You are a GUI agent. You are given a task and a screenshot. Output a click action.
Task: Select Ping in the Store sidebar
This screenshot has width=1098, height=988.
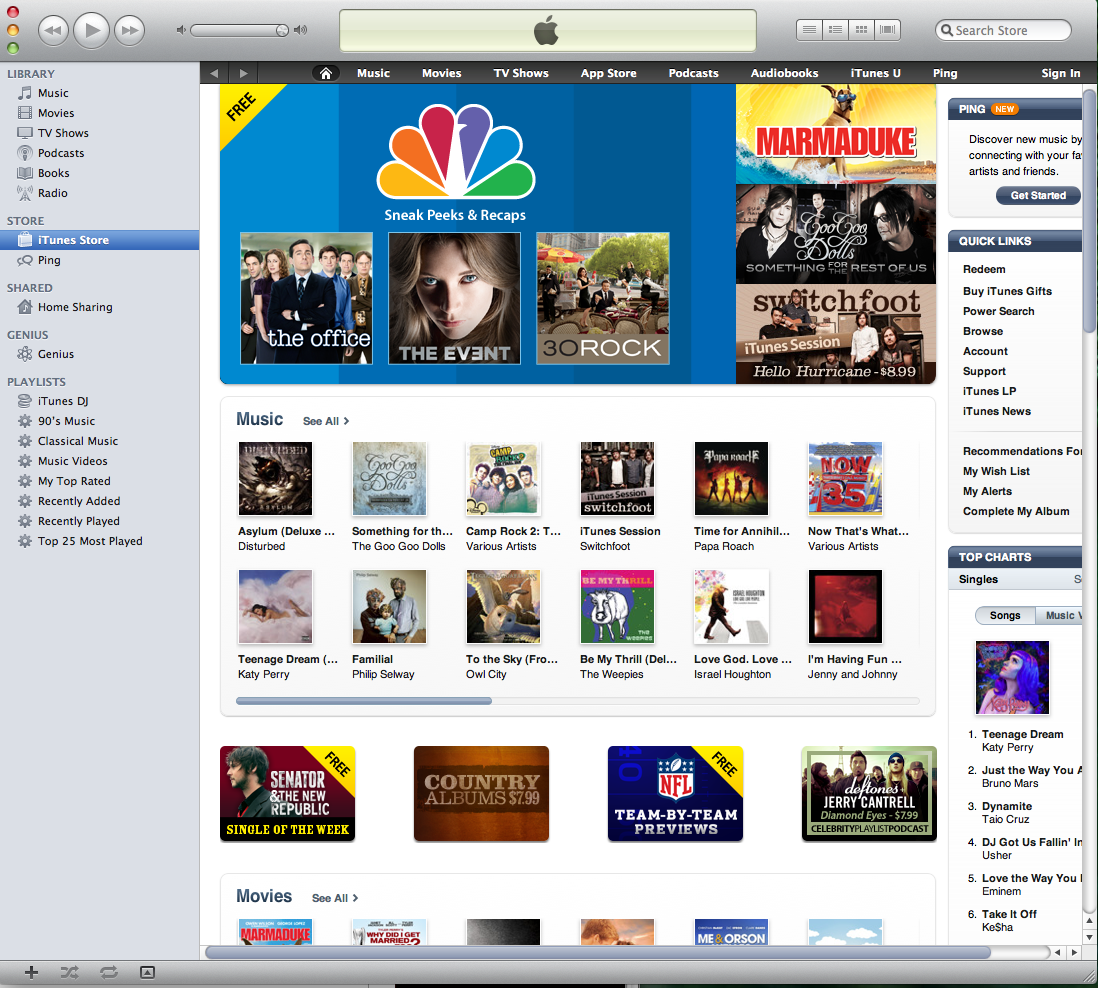[x=99, y=260]
